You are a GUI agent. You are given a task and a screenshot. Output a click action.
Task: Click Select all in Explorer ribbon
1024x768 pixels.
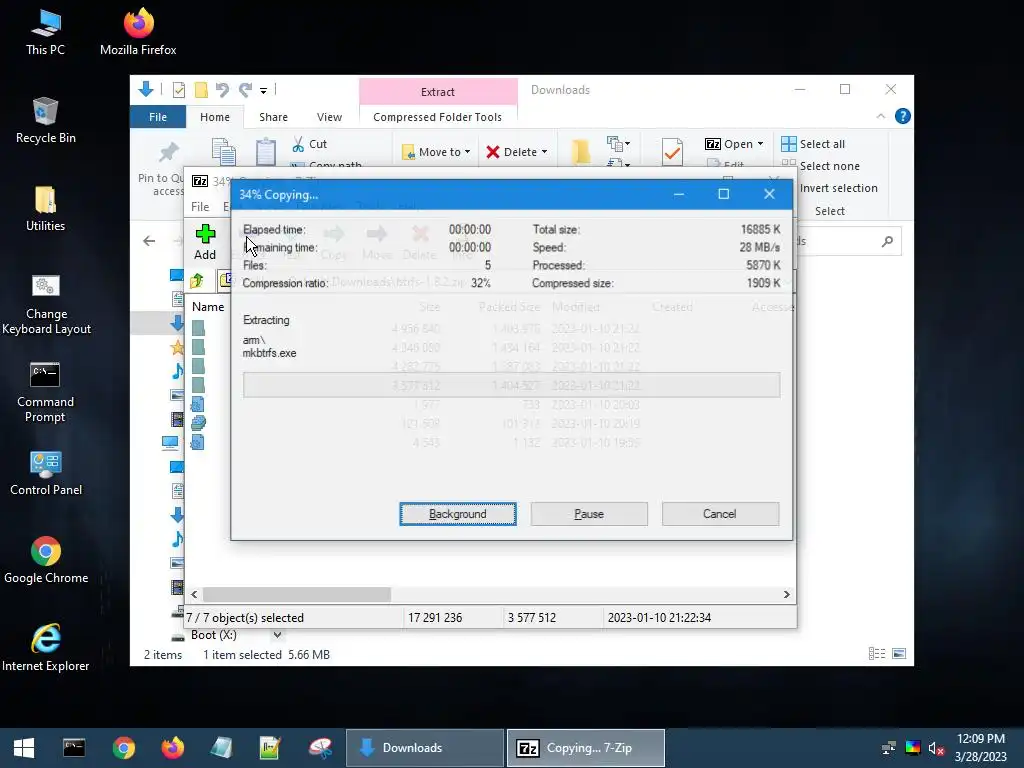[813, 144]
